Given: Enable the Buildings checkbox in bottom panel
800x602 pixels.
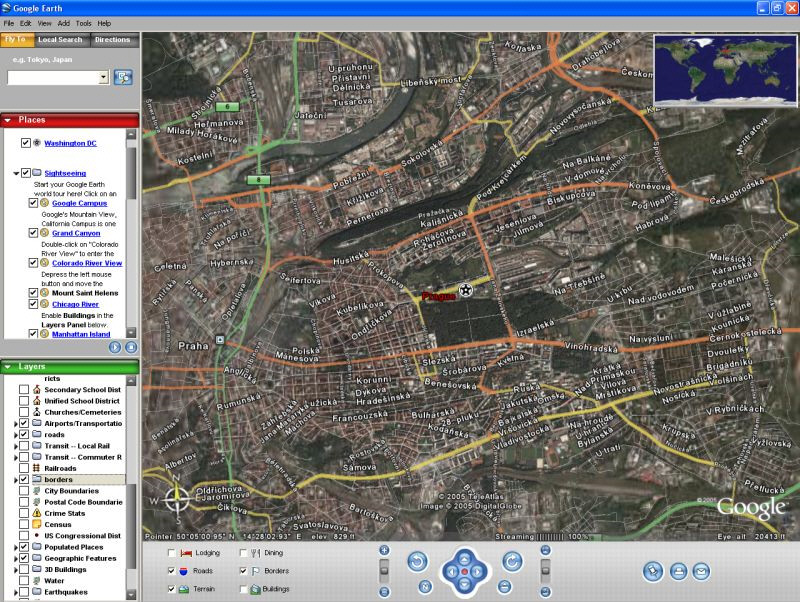Looking at the screenshot, I should [243, 588].
